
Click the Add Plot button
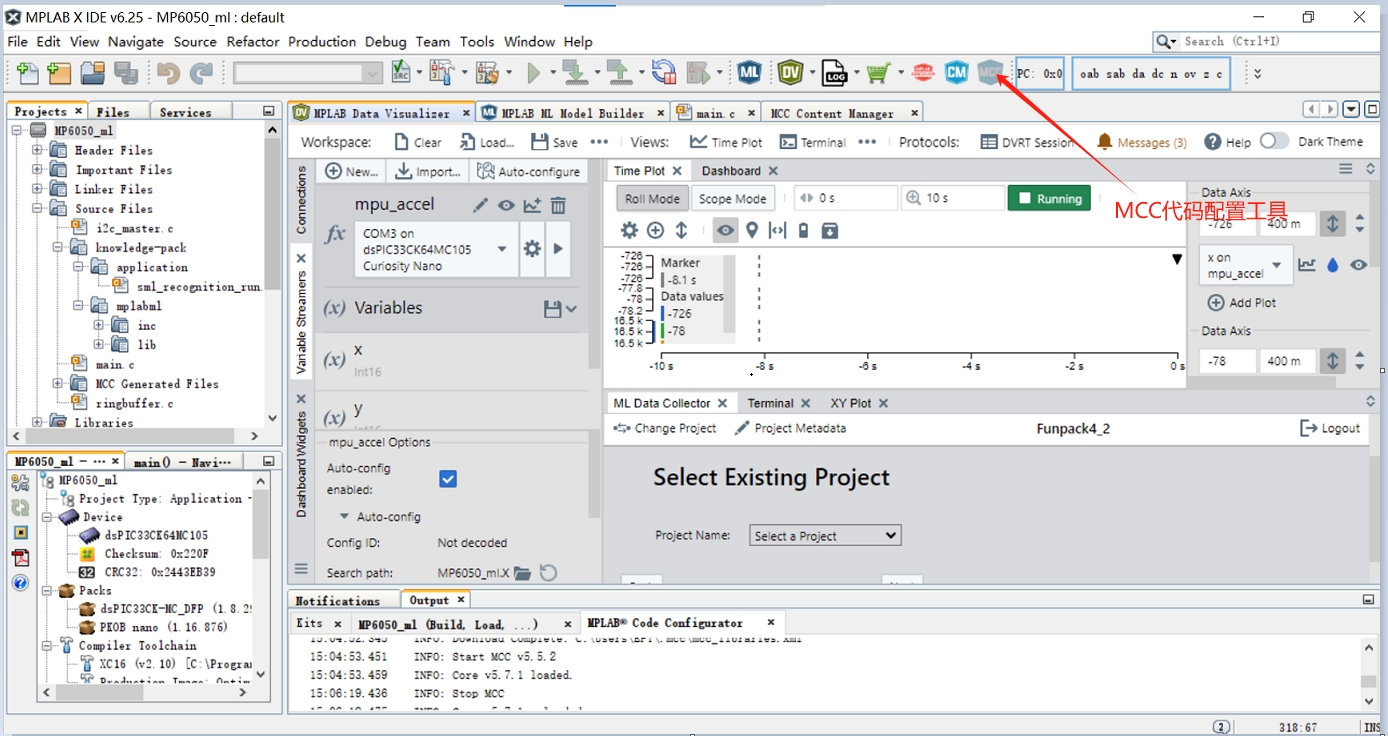pos(1242,303)
